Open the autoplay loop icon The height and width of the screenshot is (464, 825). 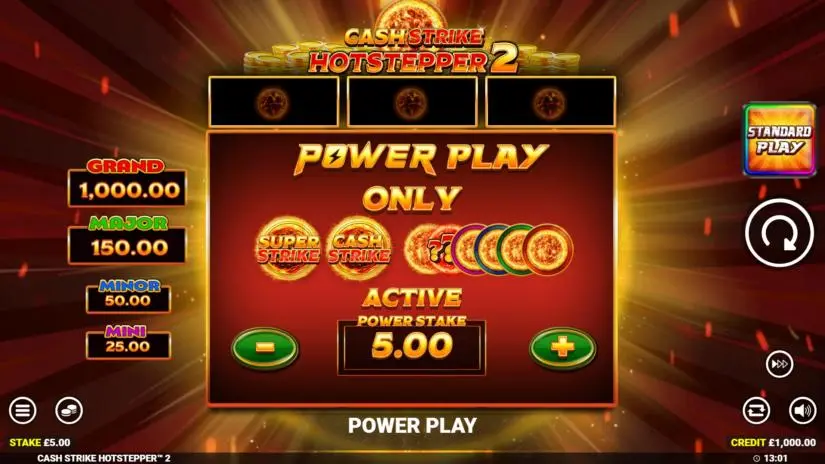coord(756,410)
